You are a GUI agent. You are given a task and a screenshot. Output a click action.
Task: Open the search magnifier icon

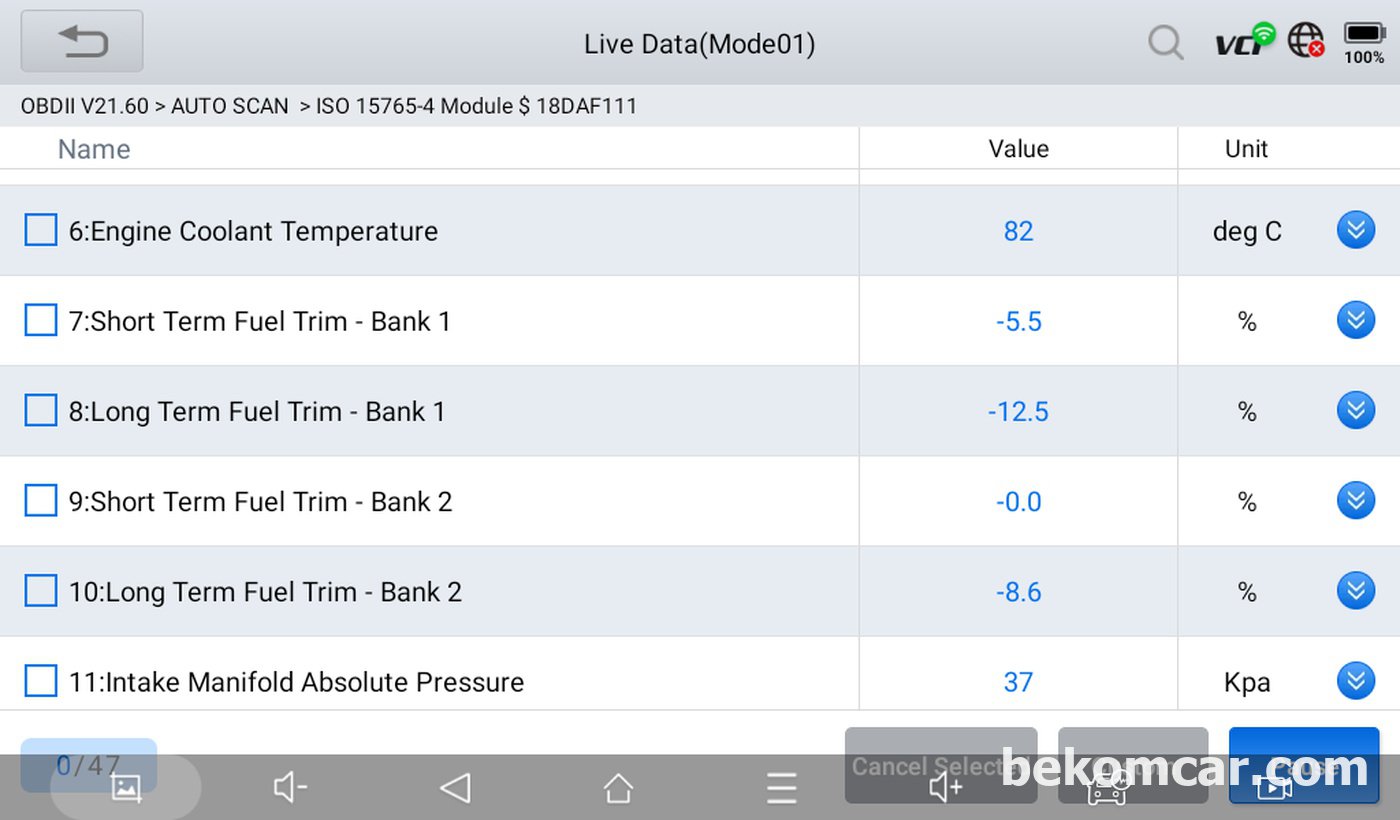coord(1165,42)
